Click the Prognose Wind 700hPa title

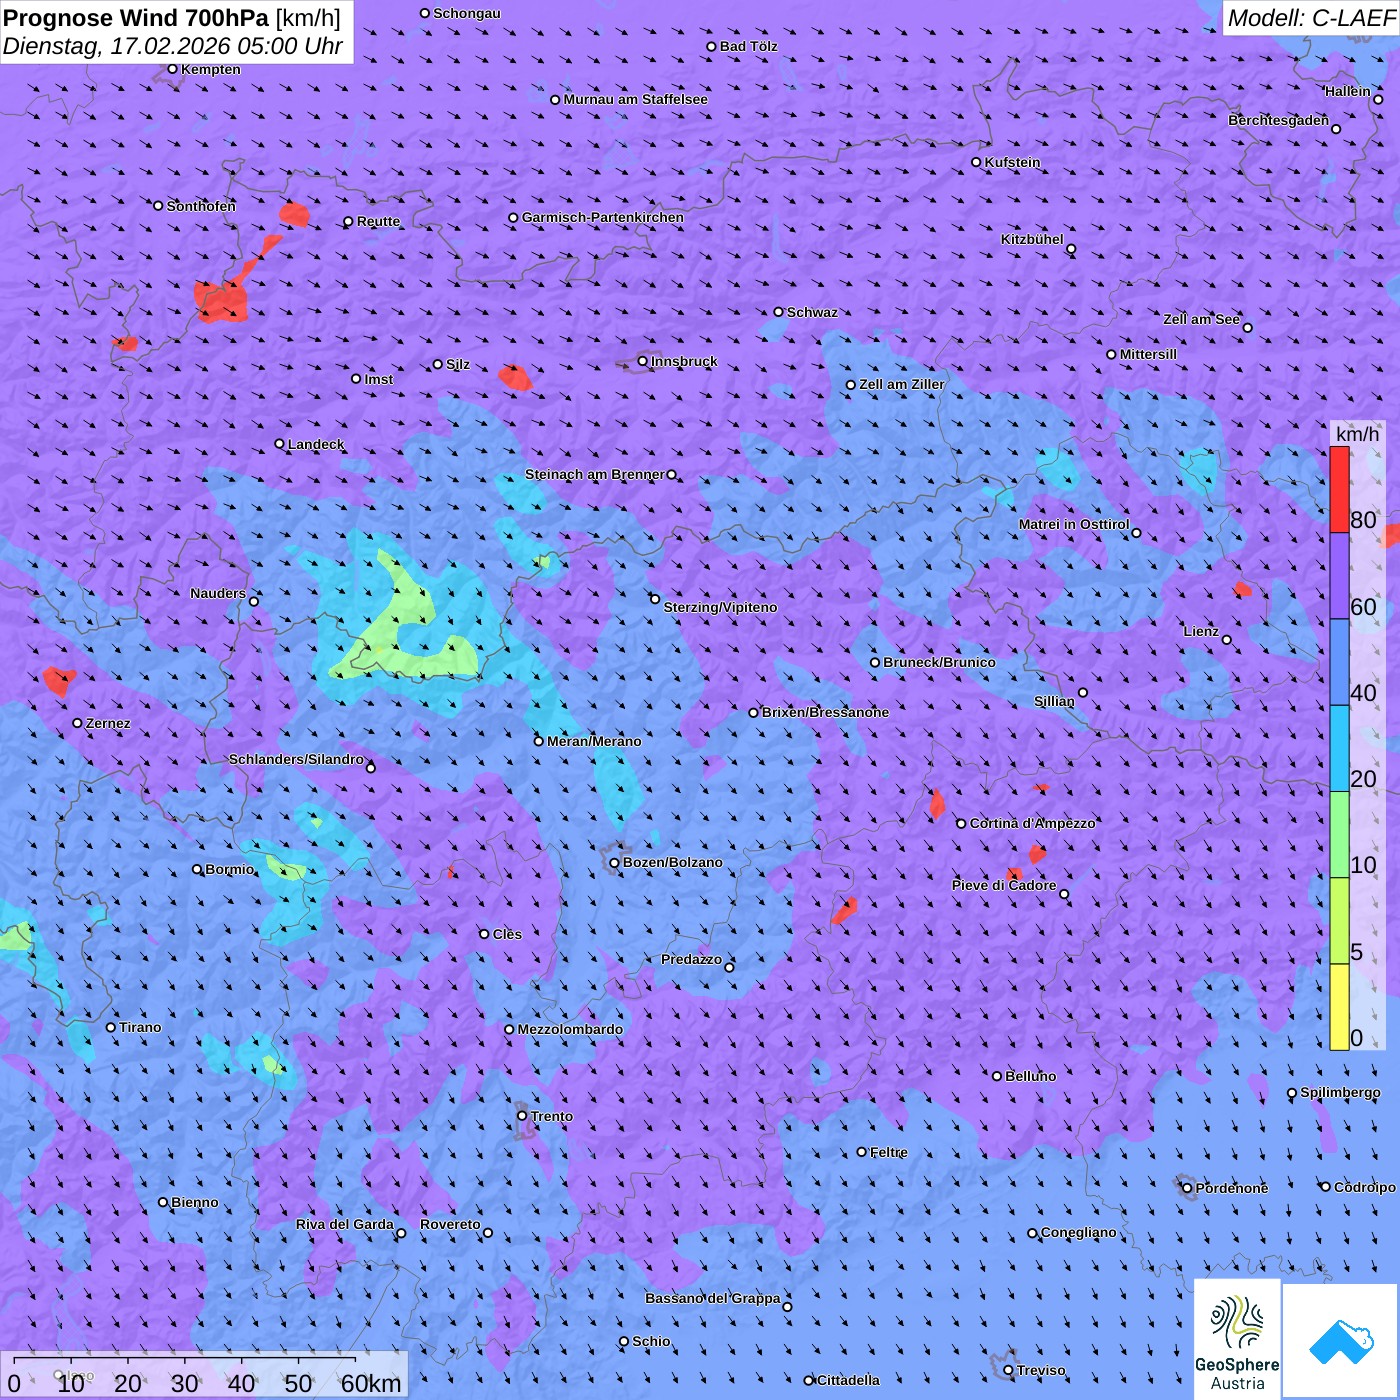[x=172, y=17]
